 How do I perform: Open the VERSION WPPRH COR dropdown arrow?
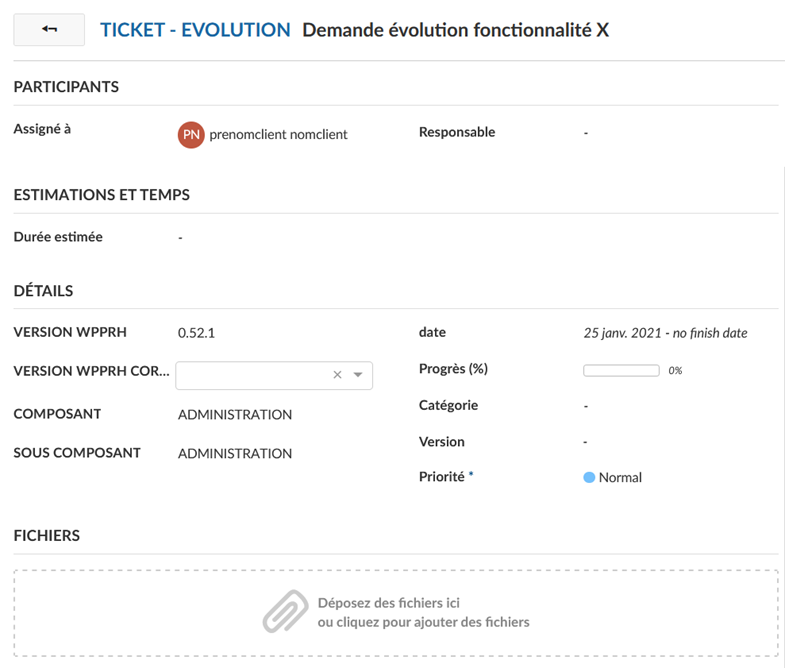(358, 375)
